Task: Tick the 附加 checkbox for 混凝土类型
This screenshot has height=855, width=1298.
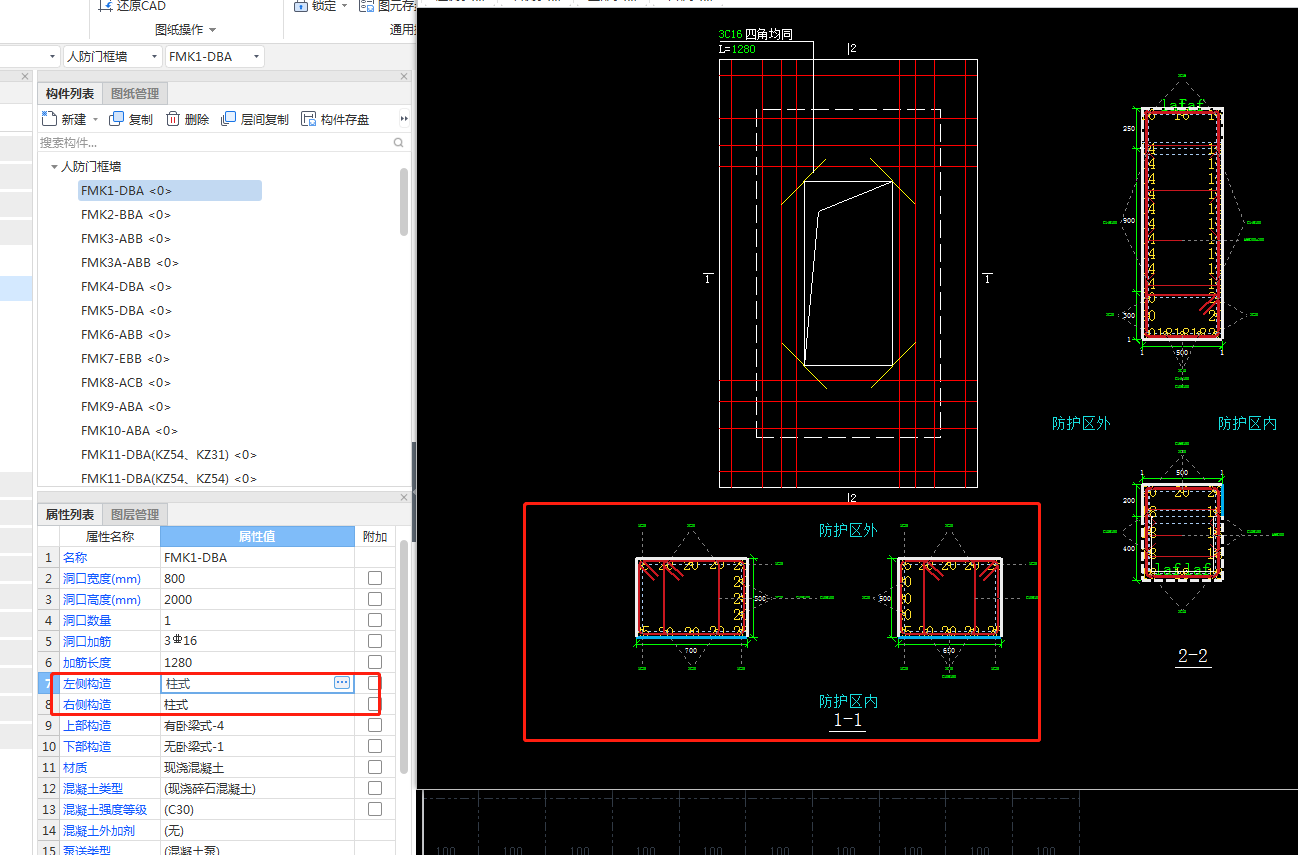Action: point(375,788)
